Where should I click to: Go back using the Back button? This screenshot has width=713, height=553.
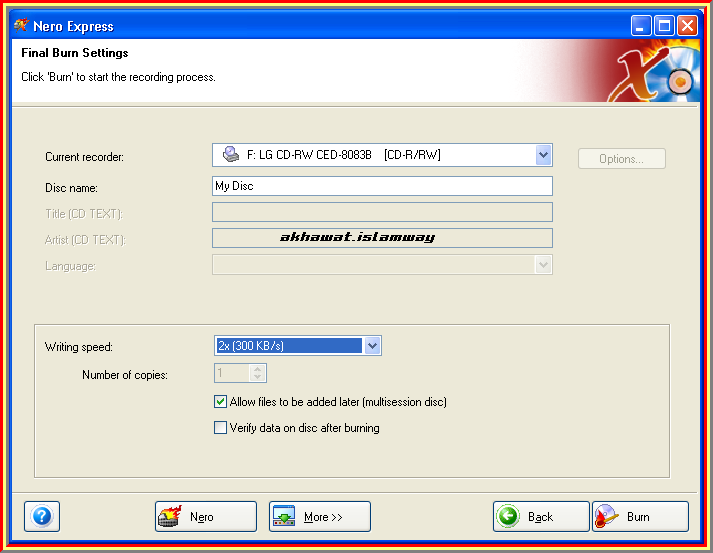click(541, 516)
